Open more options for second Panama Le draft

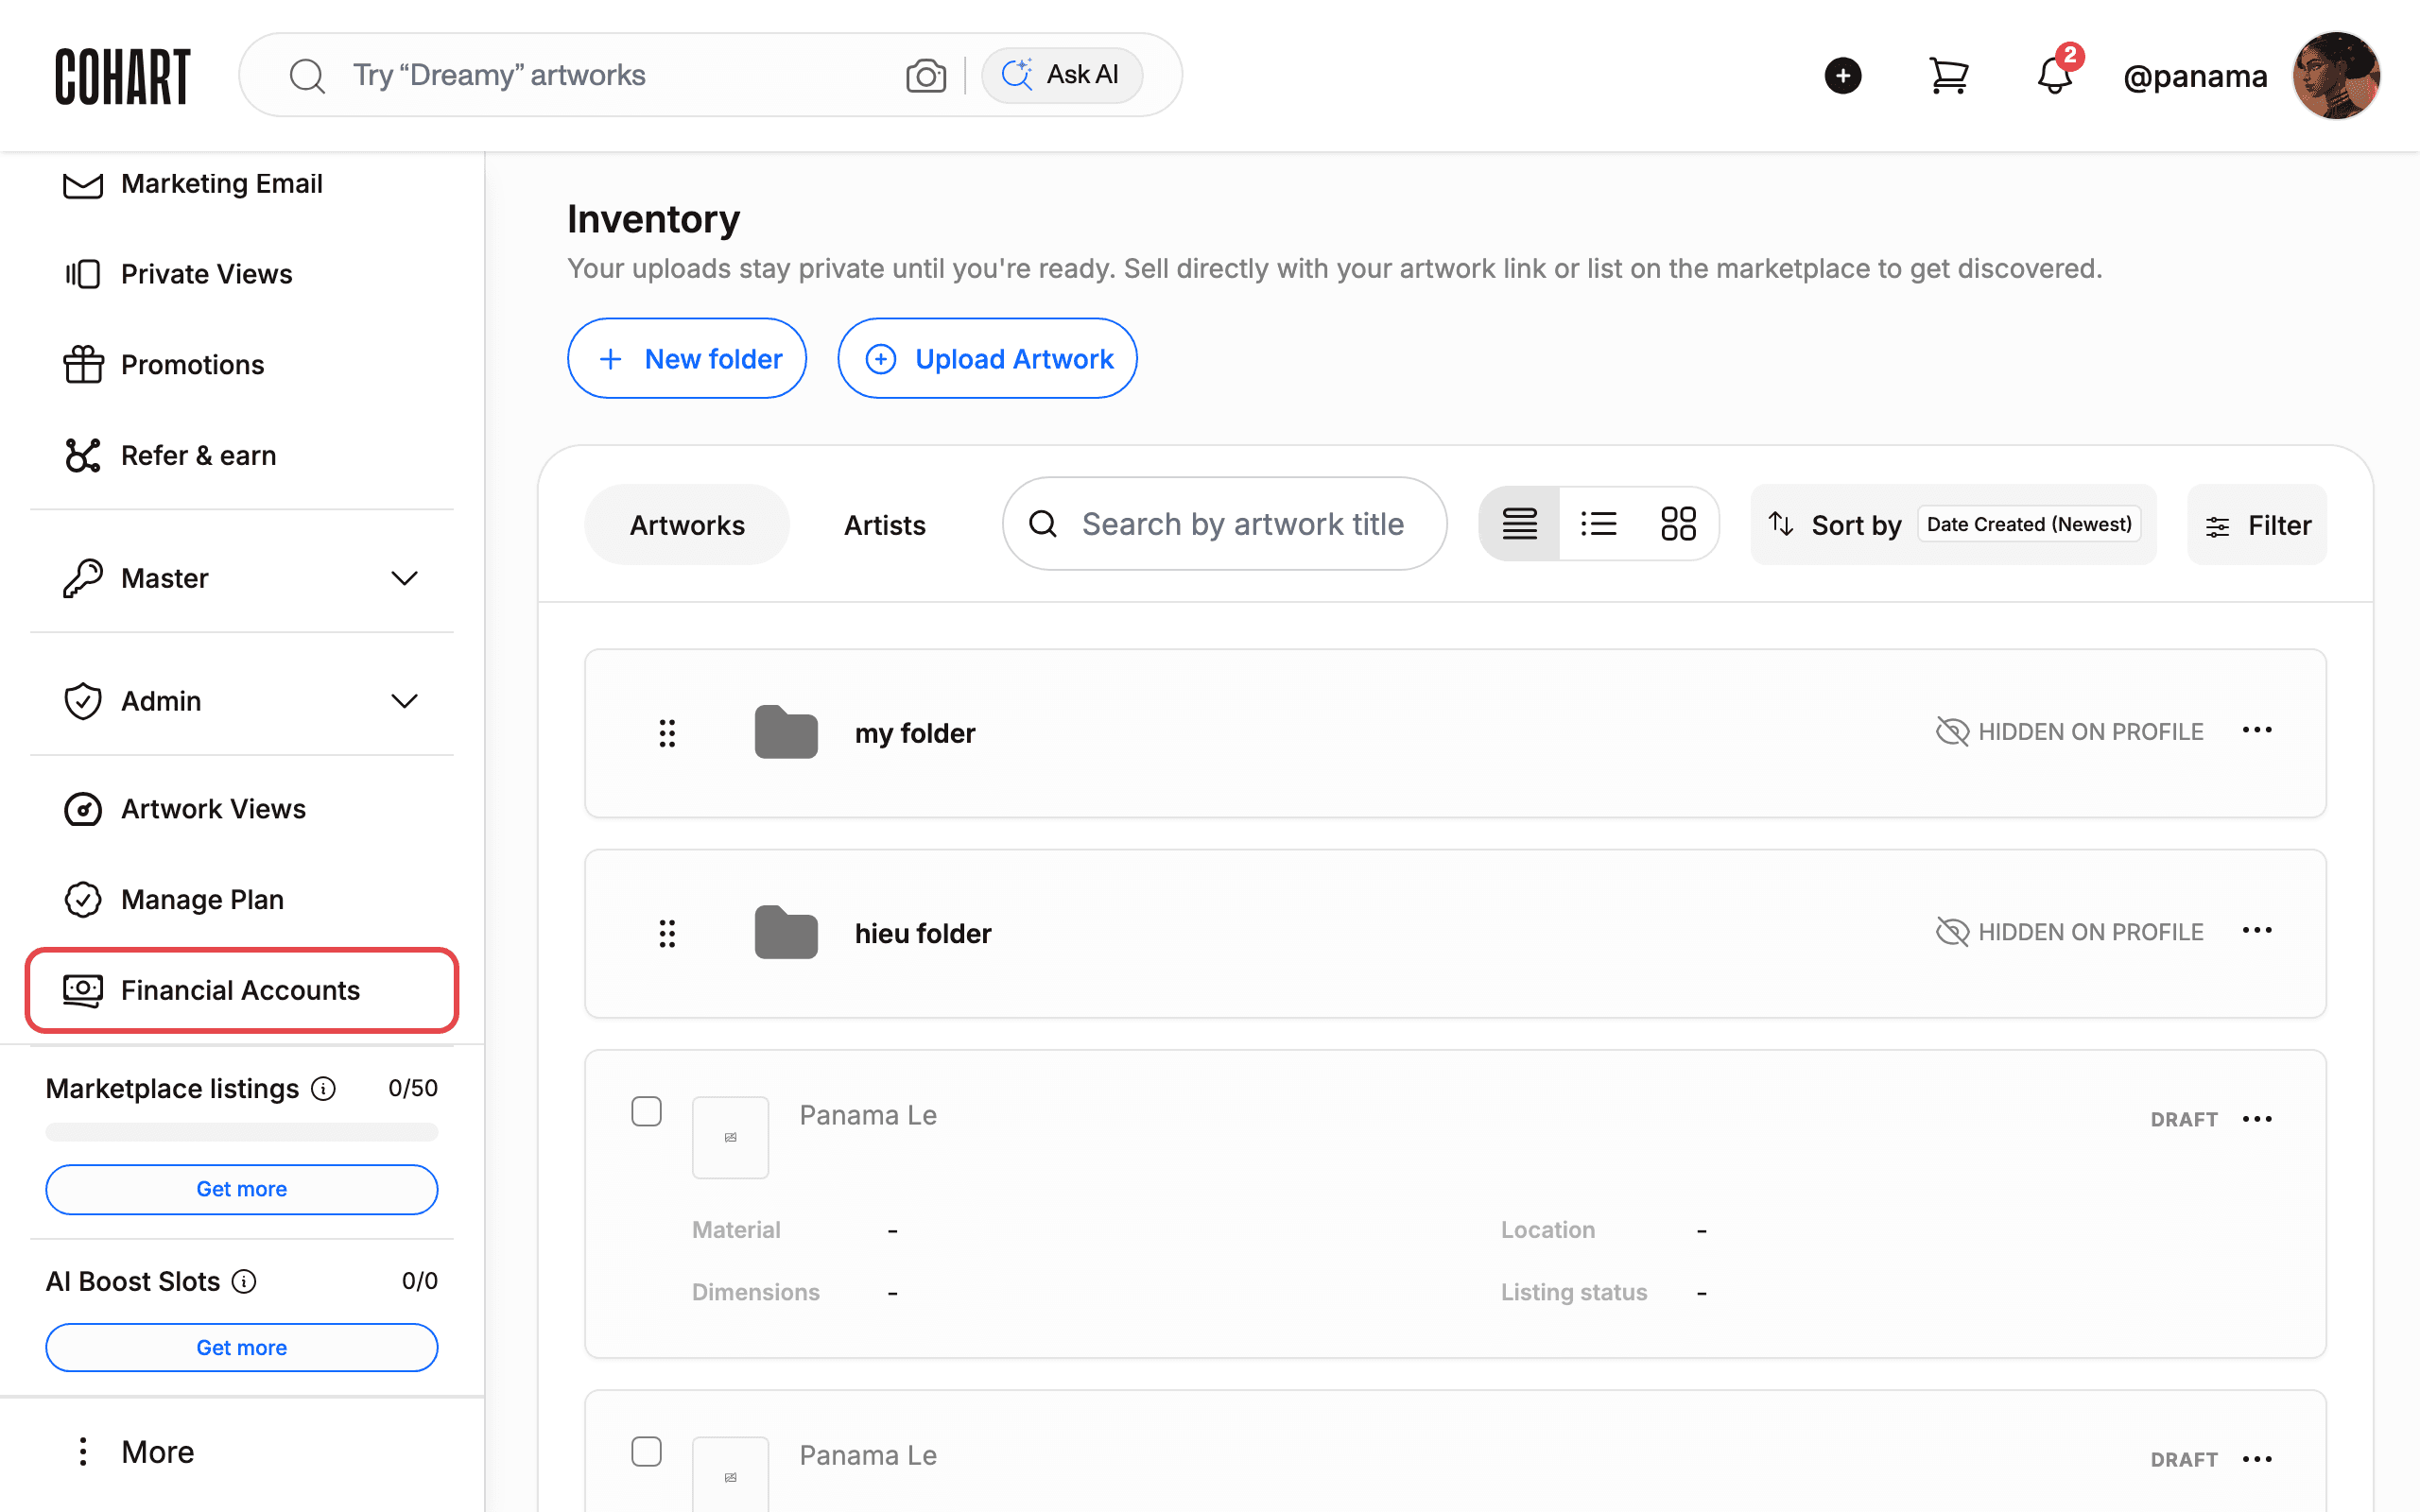pyautogui.click(x=2256, y=1459)
